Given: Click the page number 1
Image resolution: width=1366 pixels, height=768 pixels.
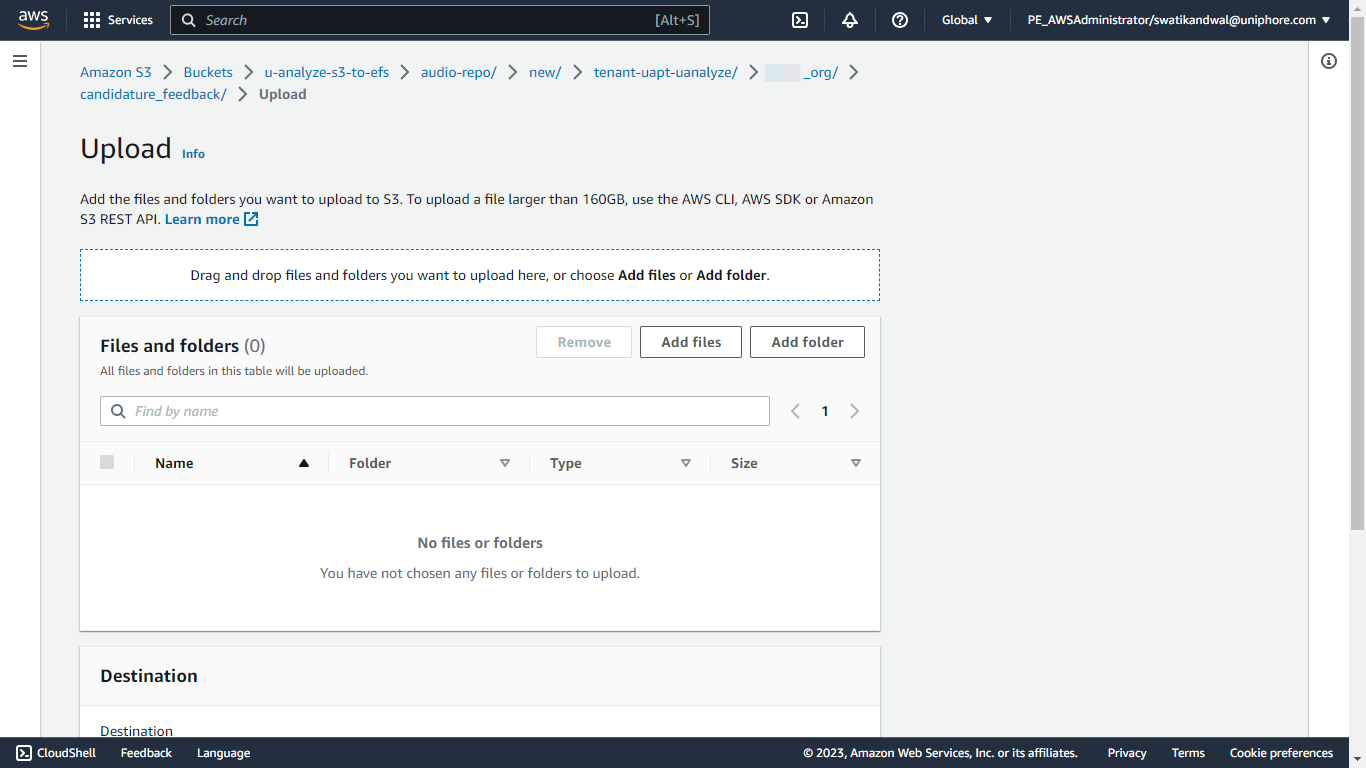Looking at the screenshot, I should click(x=825, y=411).
